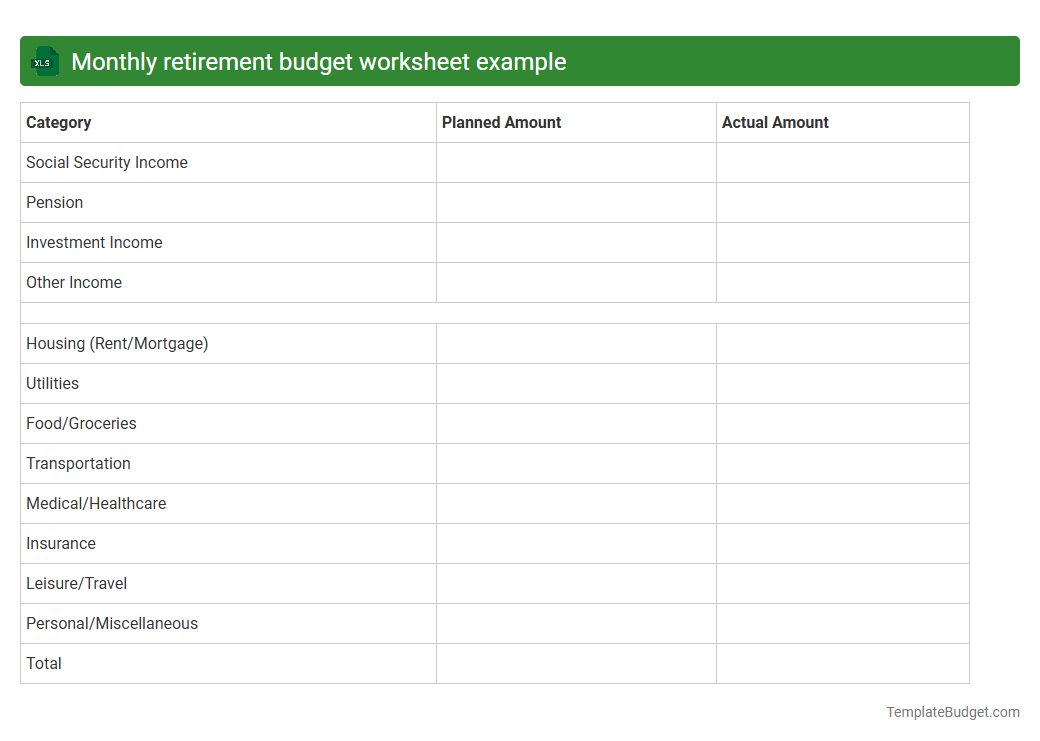Select the Social Security Income row label
1040x741 pixels.
click(x=107, y=162)
